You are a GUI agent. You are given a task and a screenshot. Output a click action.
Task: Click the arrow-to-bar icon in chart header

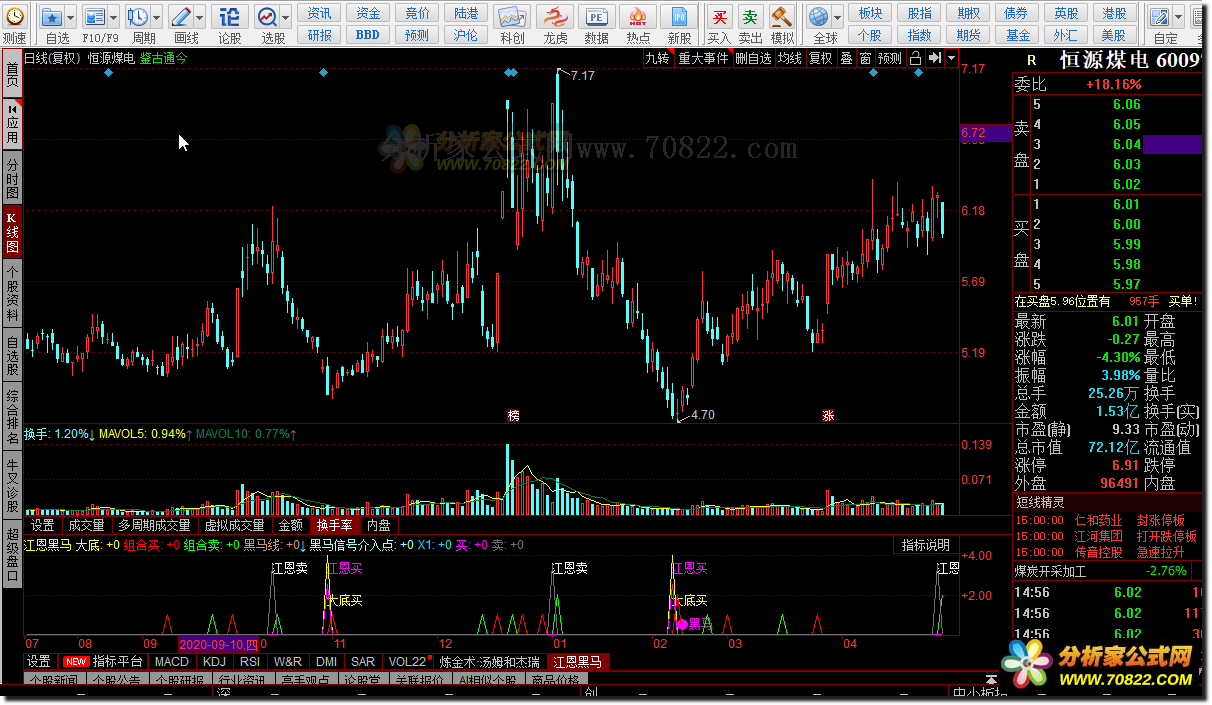(x=935, y=58)
